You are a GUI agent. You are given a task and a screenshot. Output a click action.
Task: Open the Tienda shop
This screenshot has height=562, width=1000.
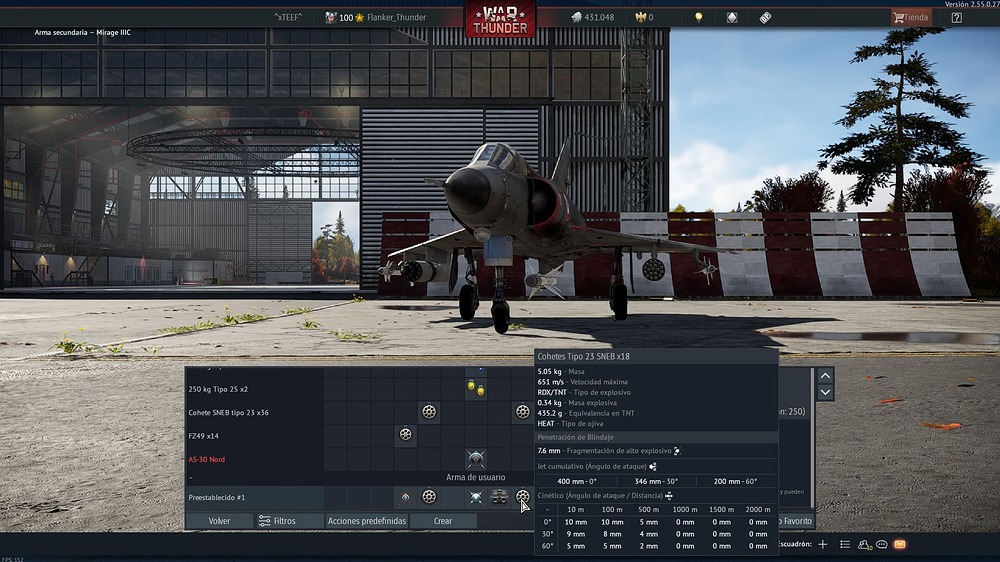[910, 17]
